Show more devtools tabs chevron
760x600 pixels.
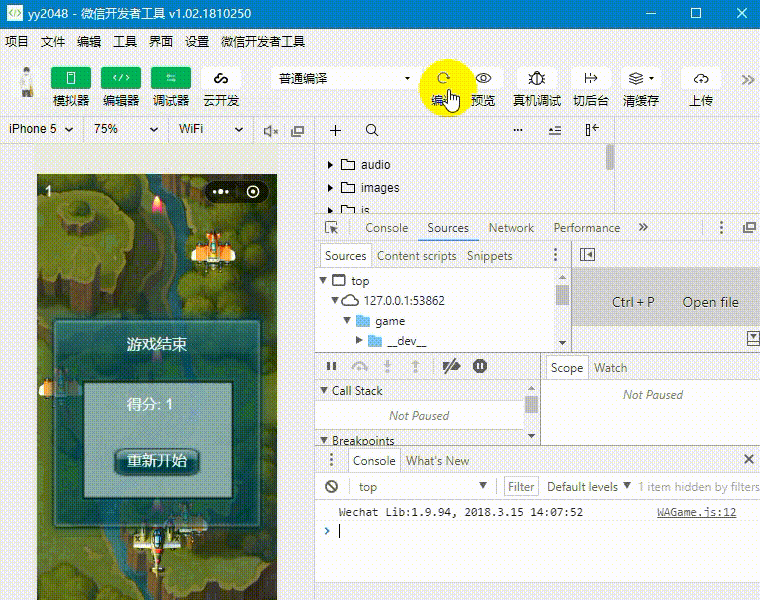[x=643, y=227]
